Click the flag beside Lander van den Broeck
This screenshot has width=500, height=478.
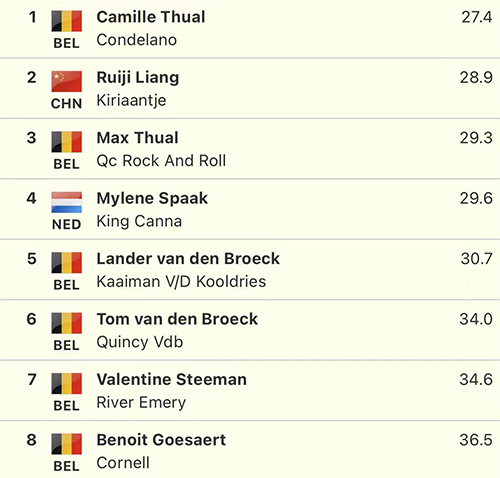pyautogui.click(x=67, y=263)
